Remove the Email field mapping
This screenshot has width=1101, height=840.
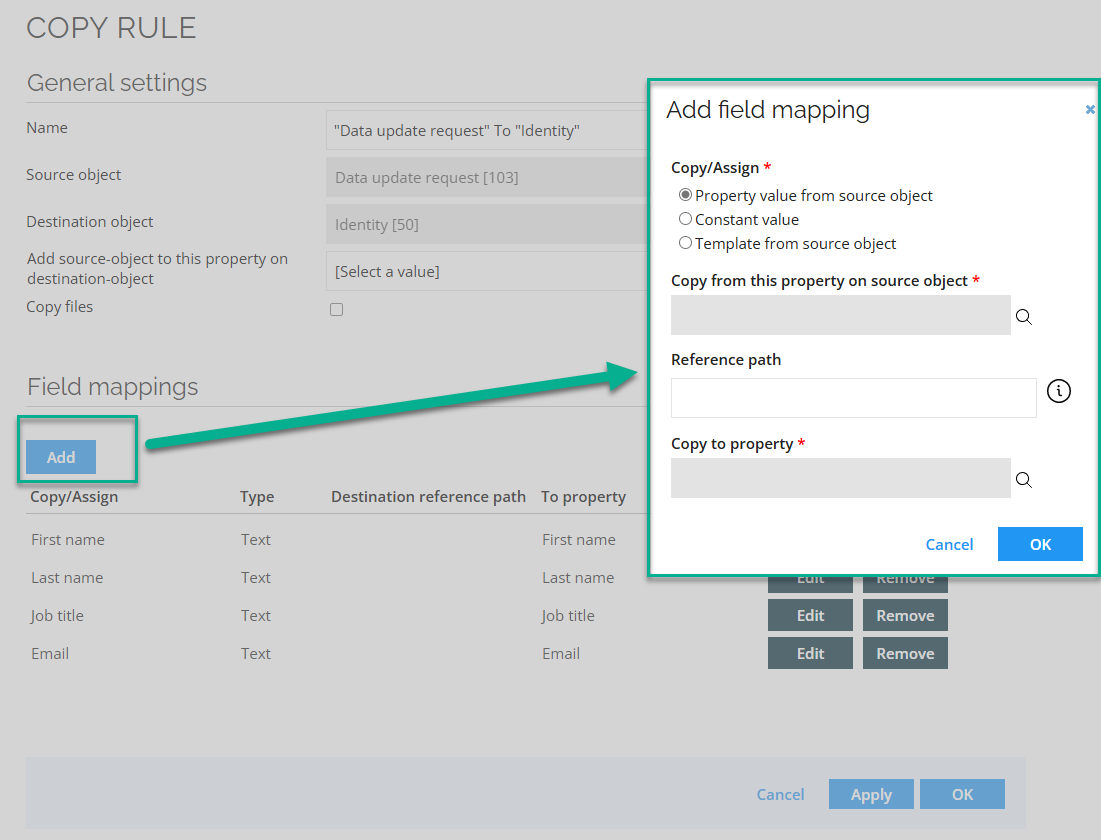point(905,653)
